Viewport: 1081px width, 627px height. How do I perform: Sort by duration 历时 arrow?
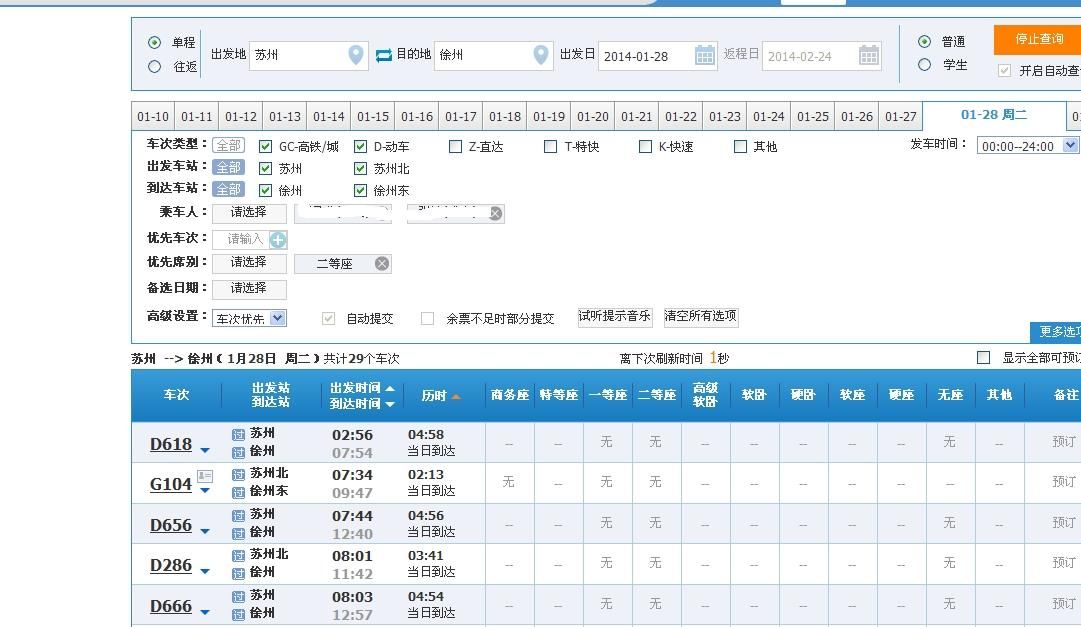(456, 396)
